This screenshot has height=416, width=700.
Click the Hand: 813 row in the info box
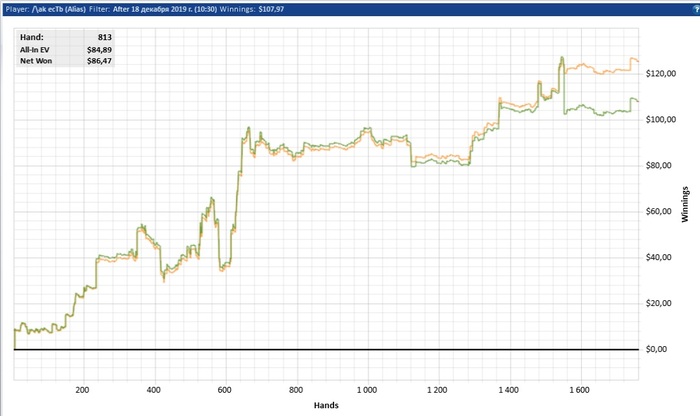66,37
